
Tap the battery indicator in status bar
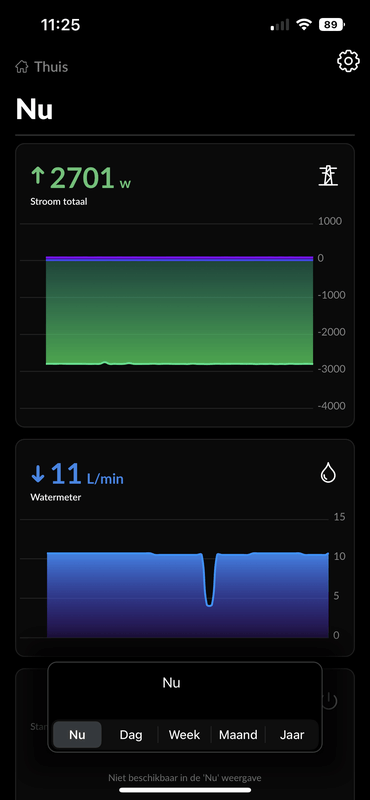332,24
